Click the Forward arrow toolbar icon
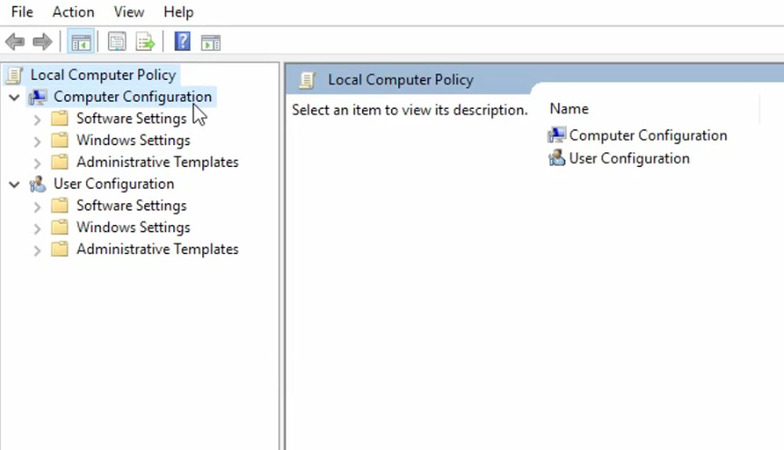This screenshot has width=784, height=450. [42, 42]
